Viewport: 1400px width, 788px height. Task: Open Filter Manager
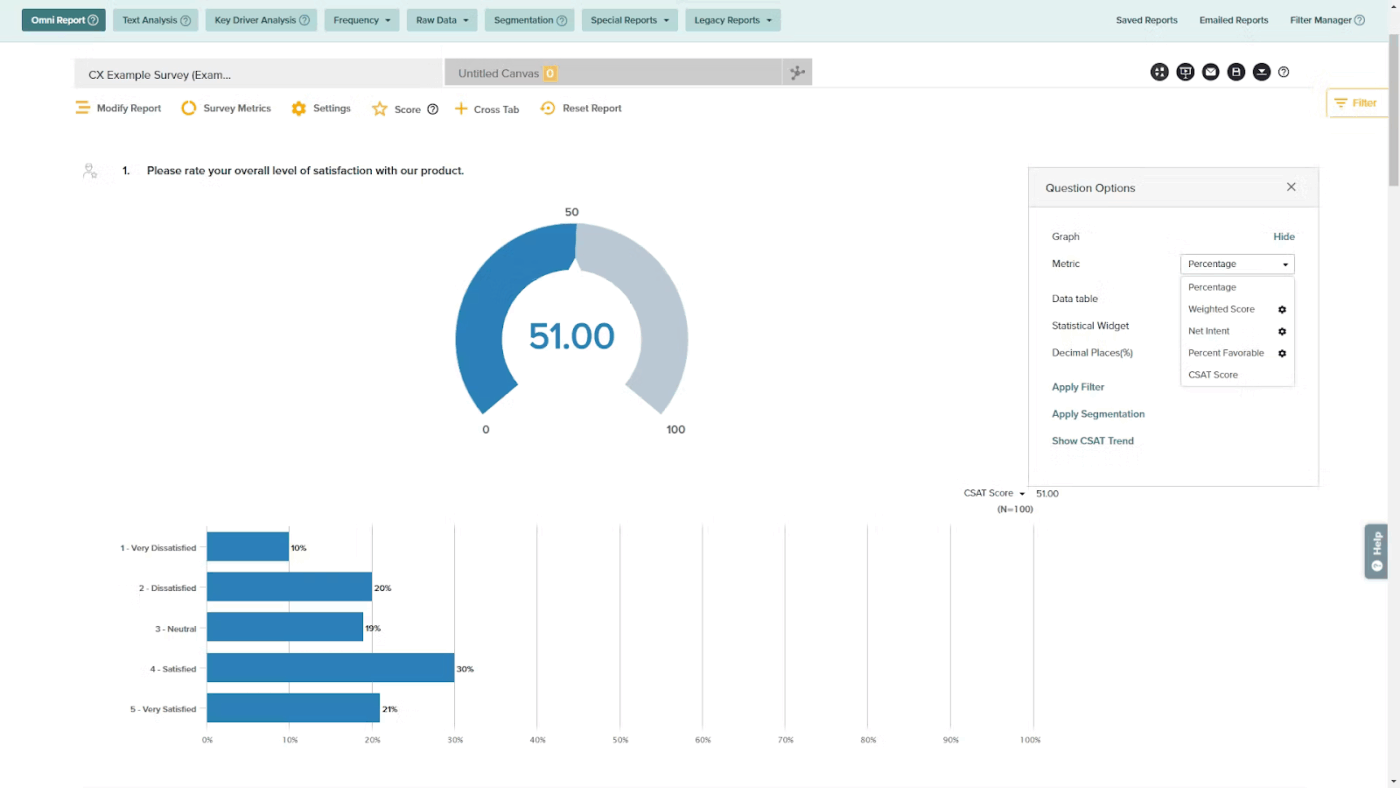[x=1320, y=20]
